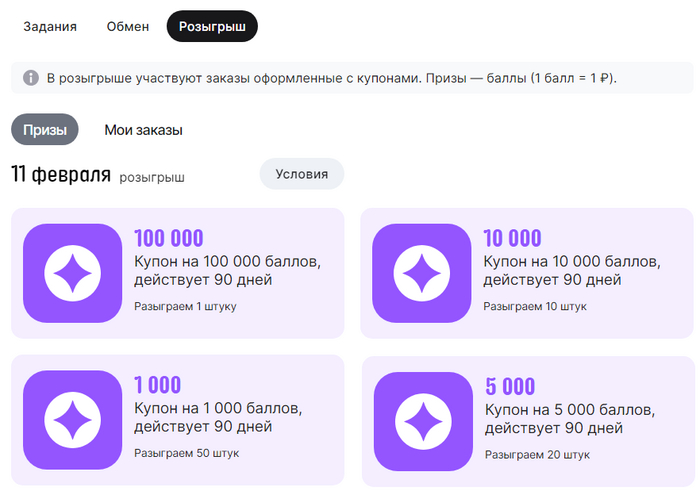Click the purple 1 000 prize heading
The width and height of the screenshot is (700, 491).
[158, 385]
